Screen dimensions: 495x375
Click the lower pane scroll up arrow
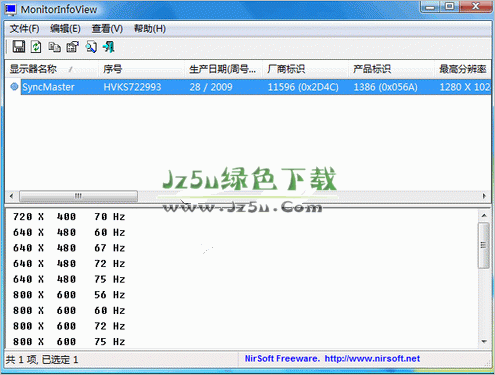pos(484,216)
